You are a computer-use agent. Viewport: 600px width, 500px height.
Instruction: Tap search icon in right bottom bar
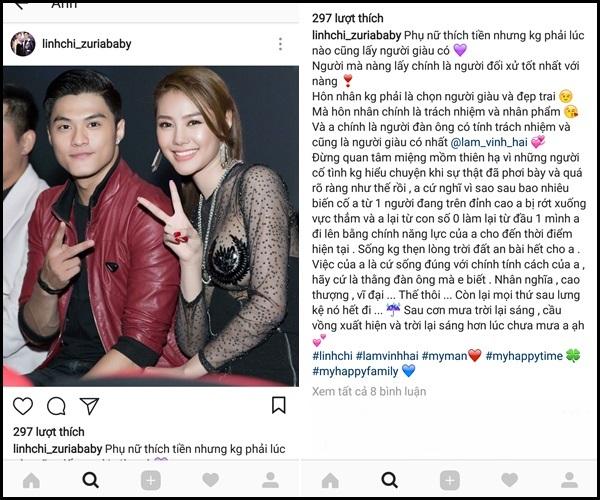click(390, 480)
